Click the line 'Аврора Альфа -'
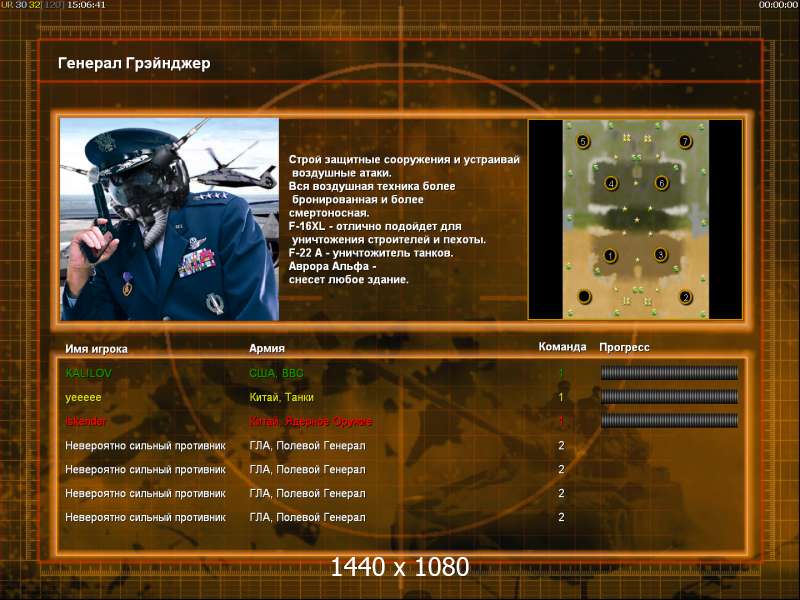This screenshot has height=600, width=800. coord(333,266)
